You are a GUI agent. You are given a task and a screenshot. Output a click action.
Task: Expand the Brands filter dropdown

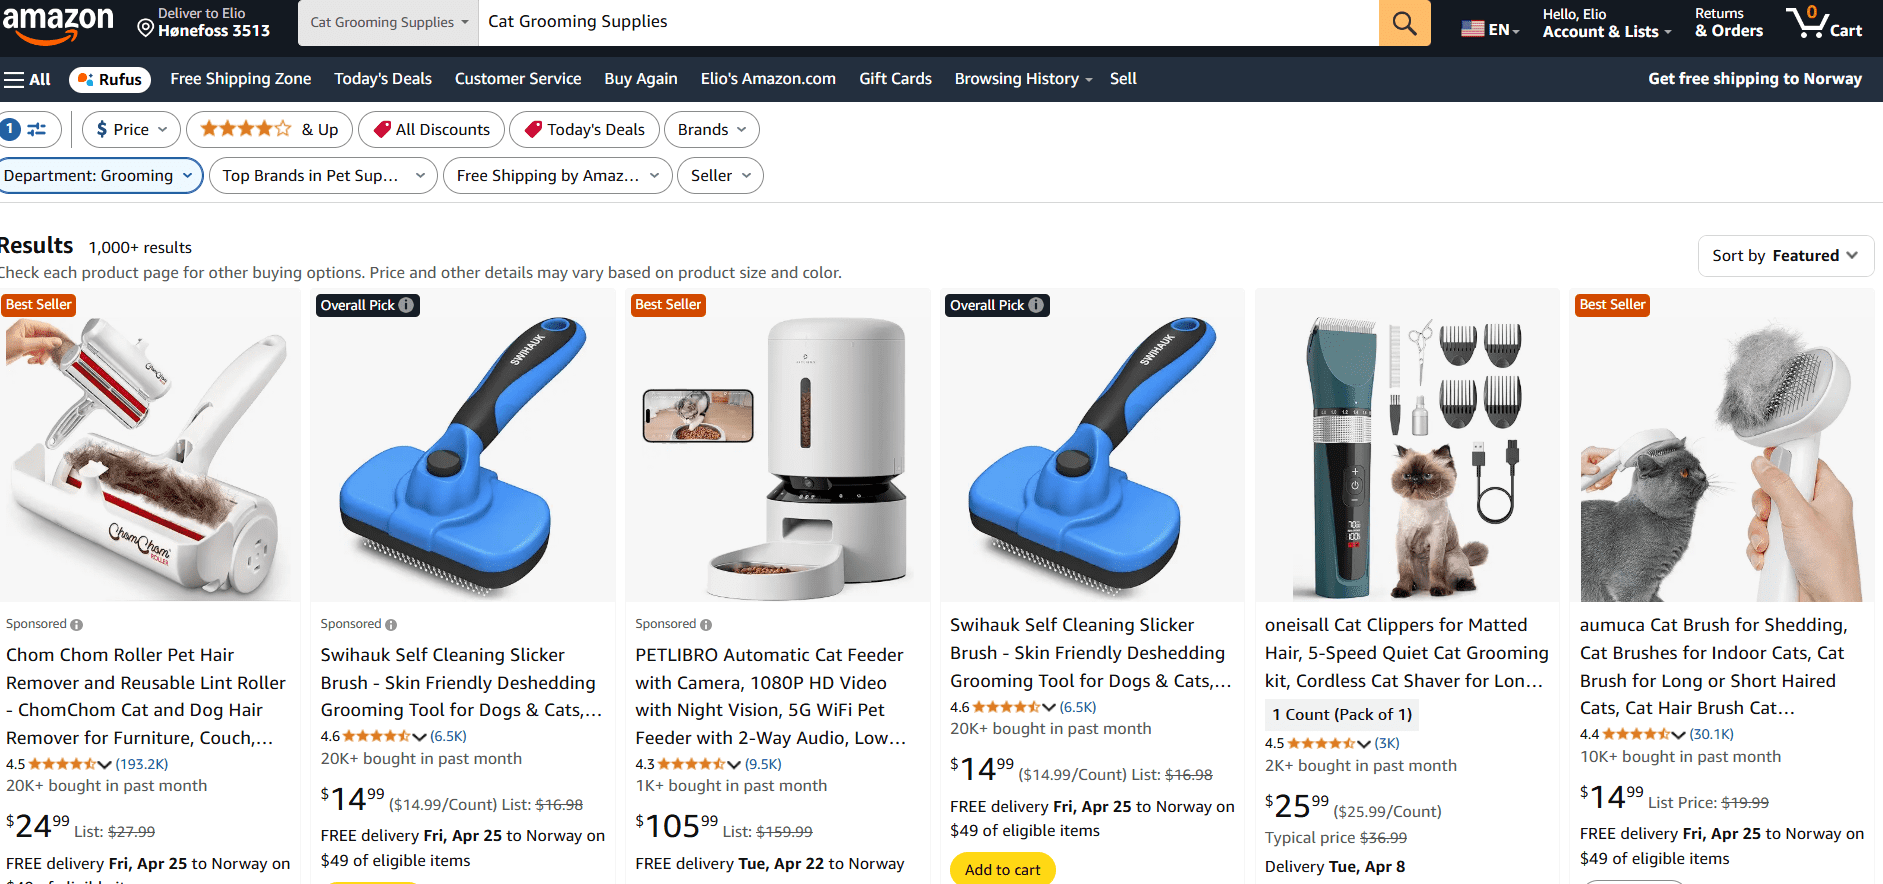[x=712, y=129]
